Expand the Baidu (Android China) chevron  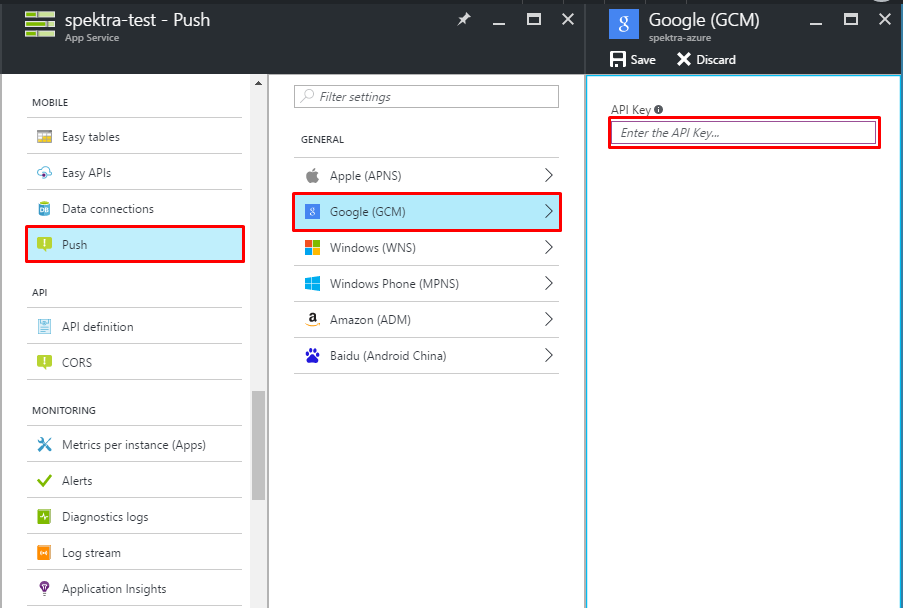(548, 355)
